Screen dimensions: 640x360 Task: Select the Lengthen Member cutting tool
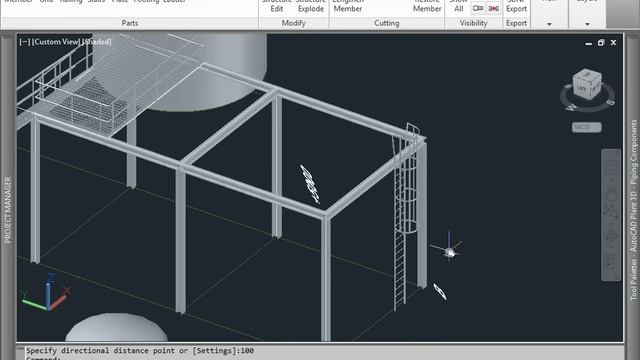(348, 5)
